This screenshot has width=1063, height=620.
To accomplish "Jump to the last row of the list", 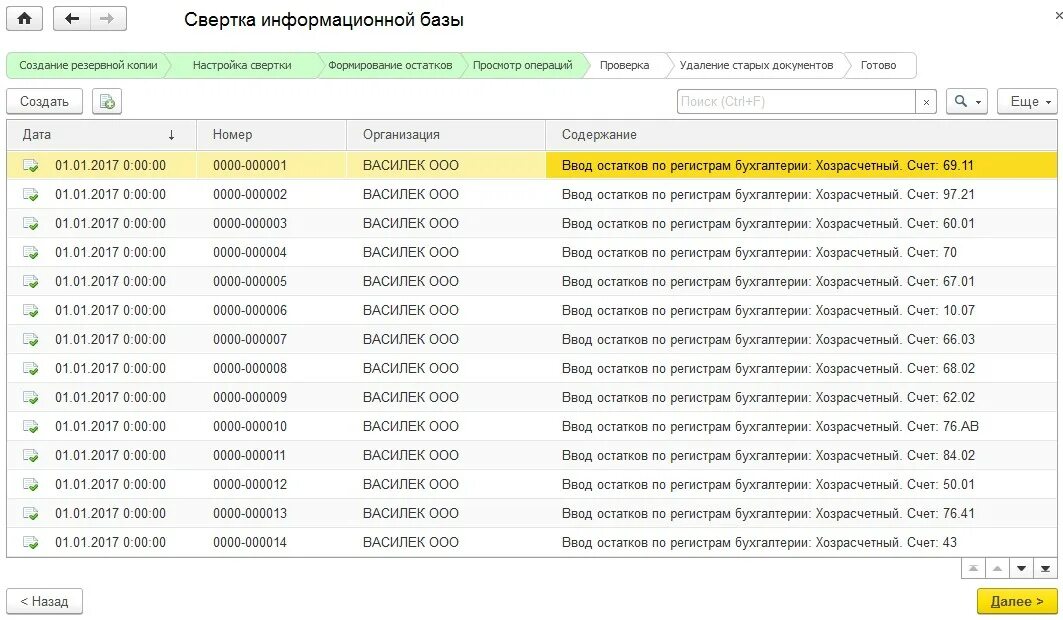I will tap(1045, 569).
